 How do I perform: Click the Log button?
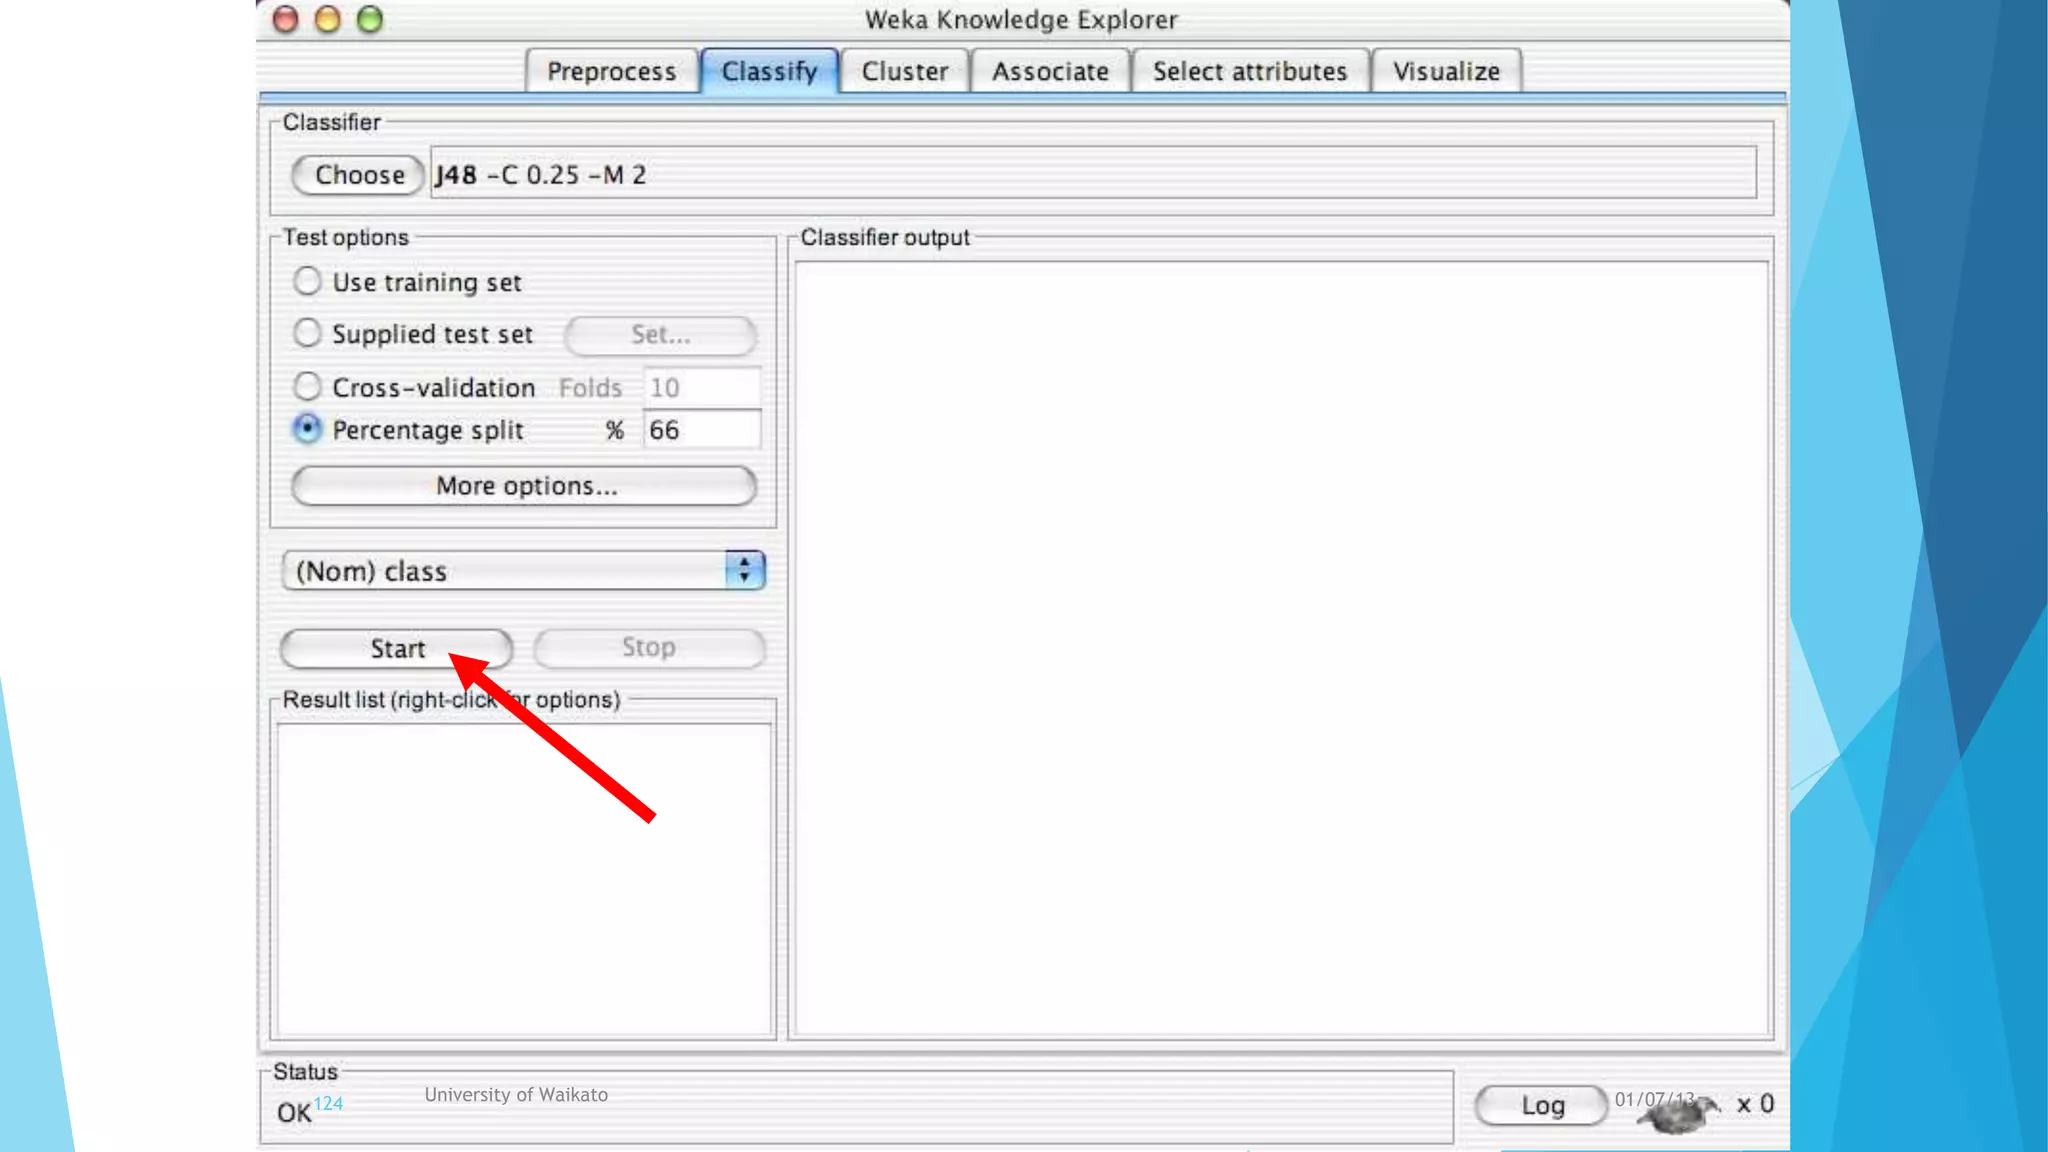[x=1542, y=1105]
